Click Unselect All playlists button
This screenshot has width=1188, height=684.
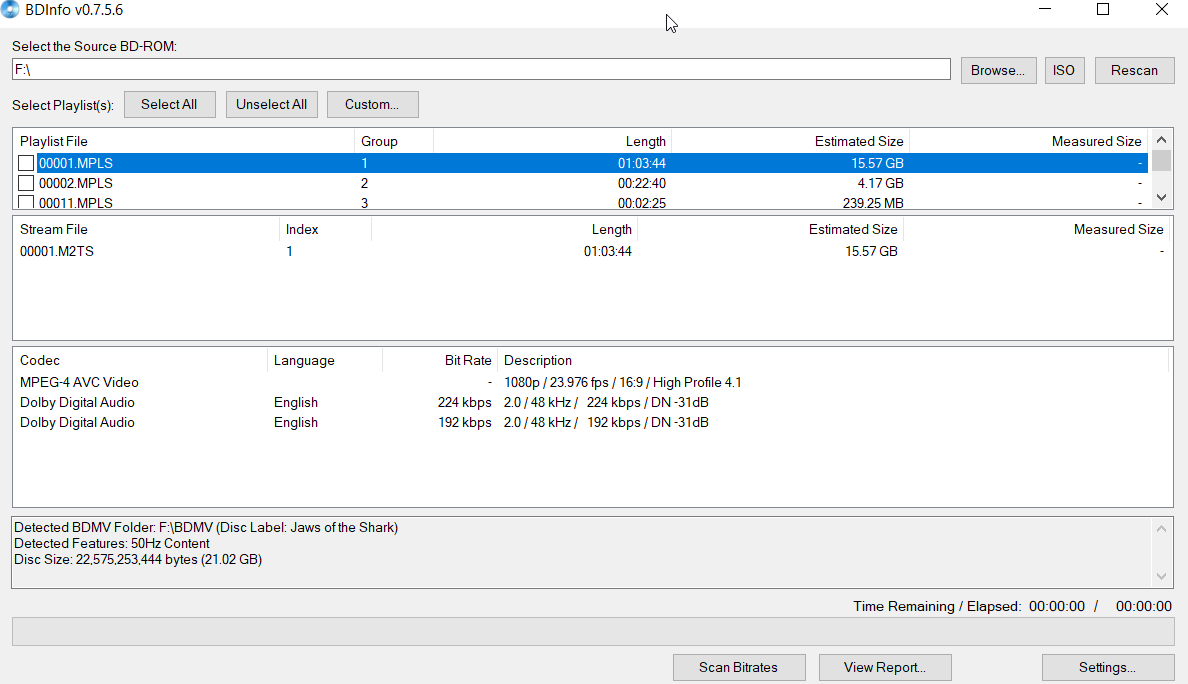271,105
